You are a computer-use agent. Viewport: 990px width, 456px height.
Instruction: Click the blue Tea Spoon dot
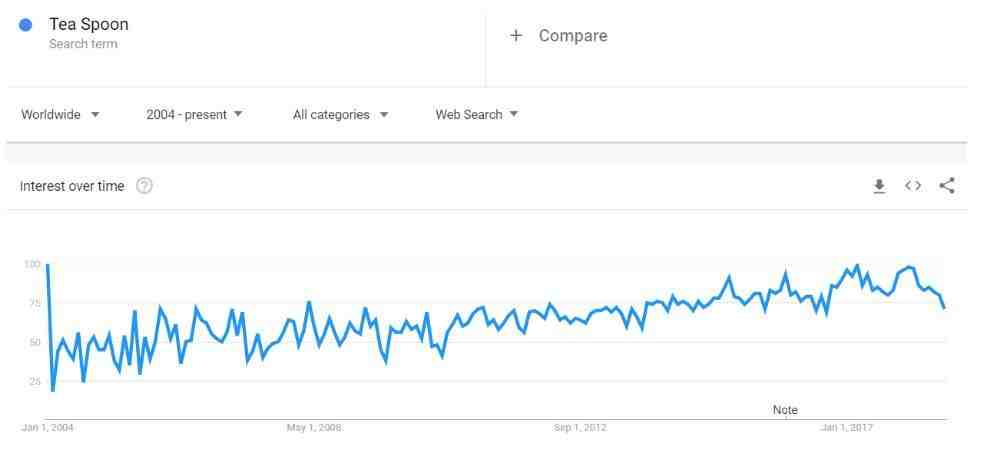coord(26,25)
